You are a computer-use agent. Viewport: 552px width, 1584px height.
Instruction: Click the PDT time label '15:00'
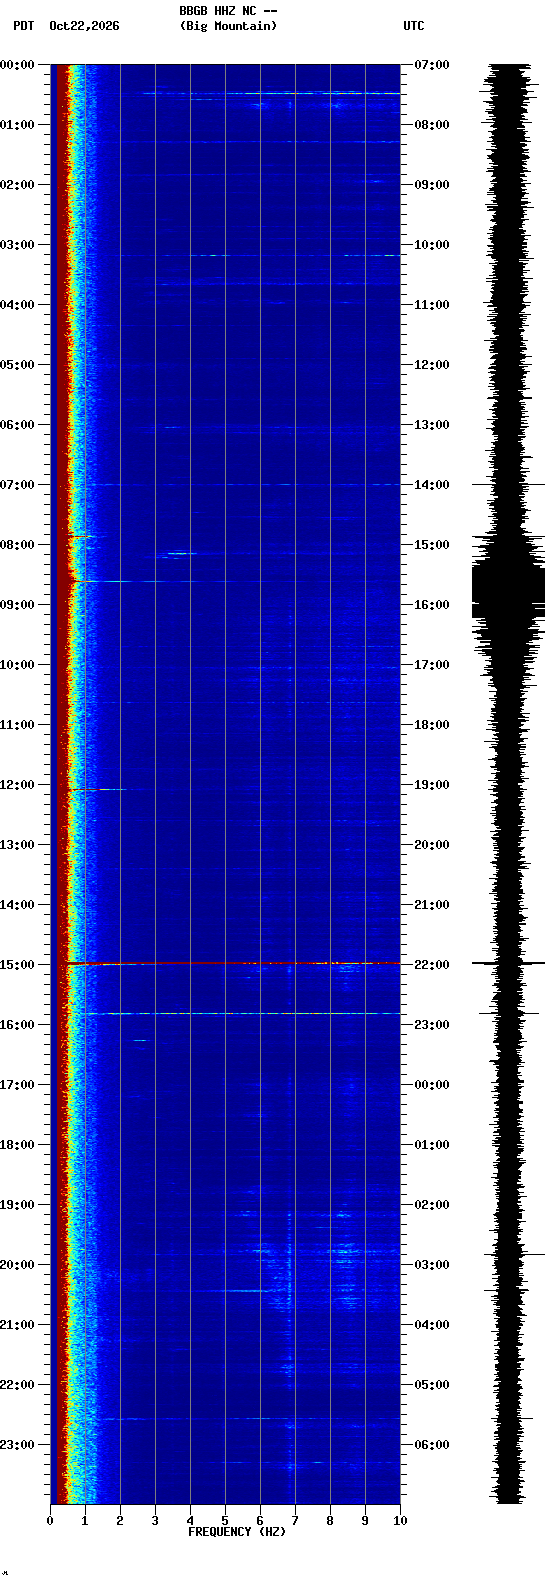[x=17, y=965]
